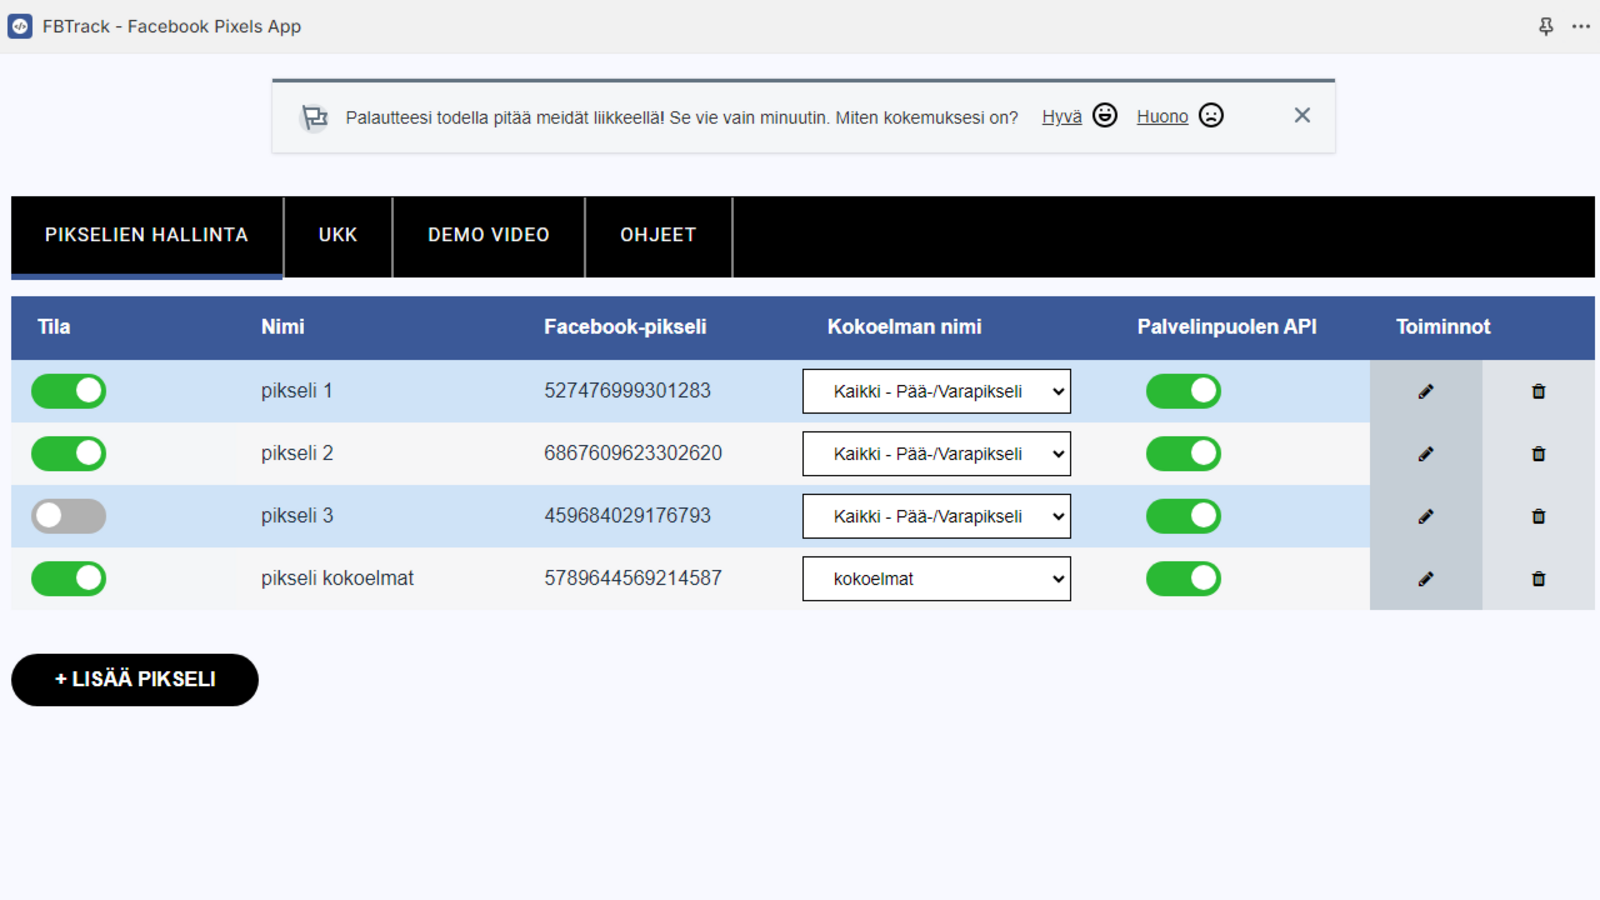Toggle Palvelinpuolen API for pikseli 2

pos(1184,454)
